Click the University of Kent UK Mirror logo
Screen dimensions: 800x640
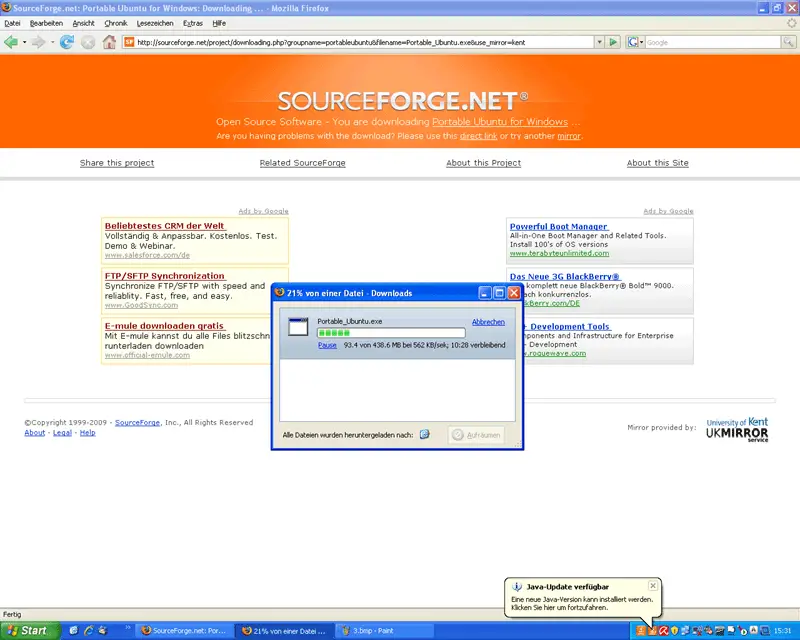coord(737,430)
